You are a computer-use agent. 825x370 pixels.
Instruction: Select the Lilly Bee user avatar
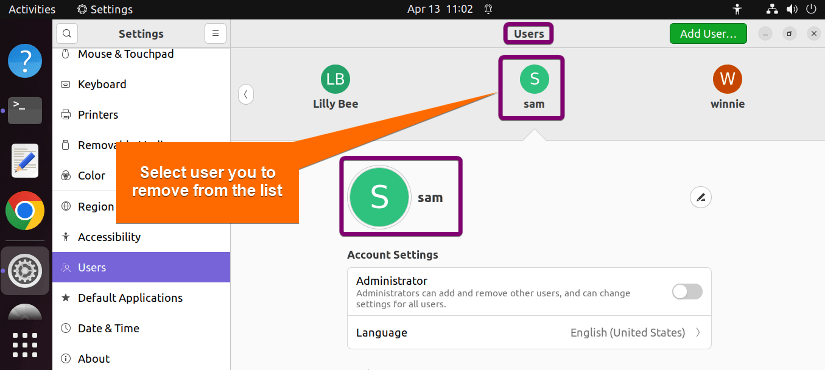(335, 79)
